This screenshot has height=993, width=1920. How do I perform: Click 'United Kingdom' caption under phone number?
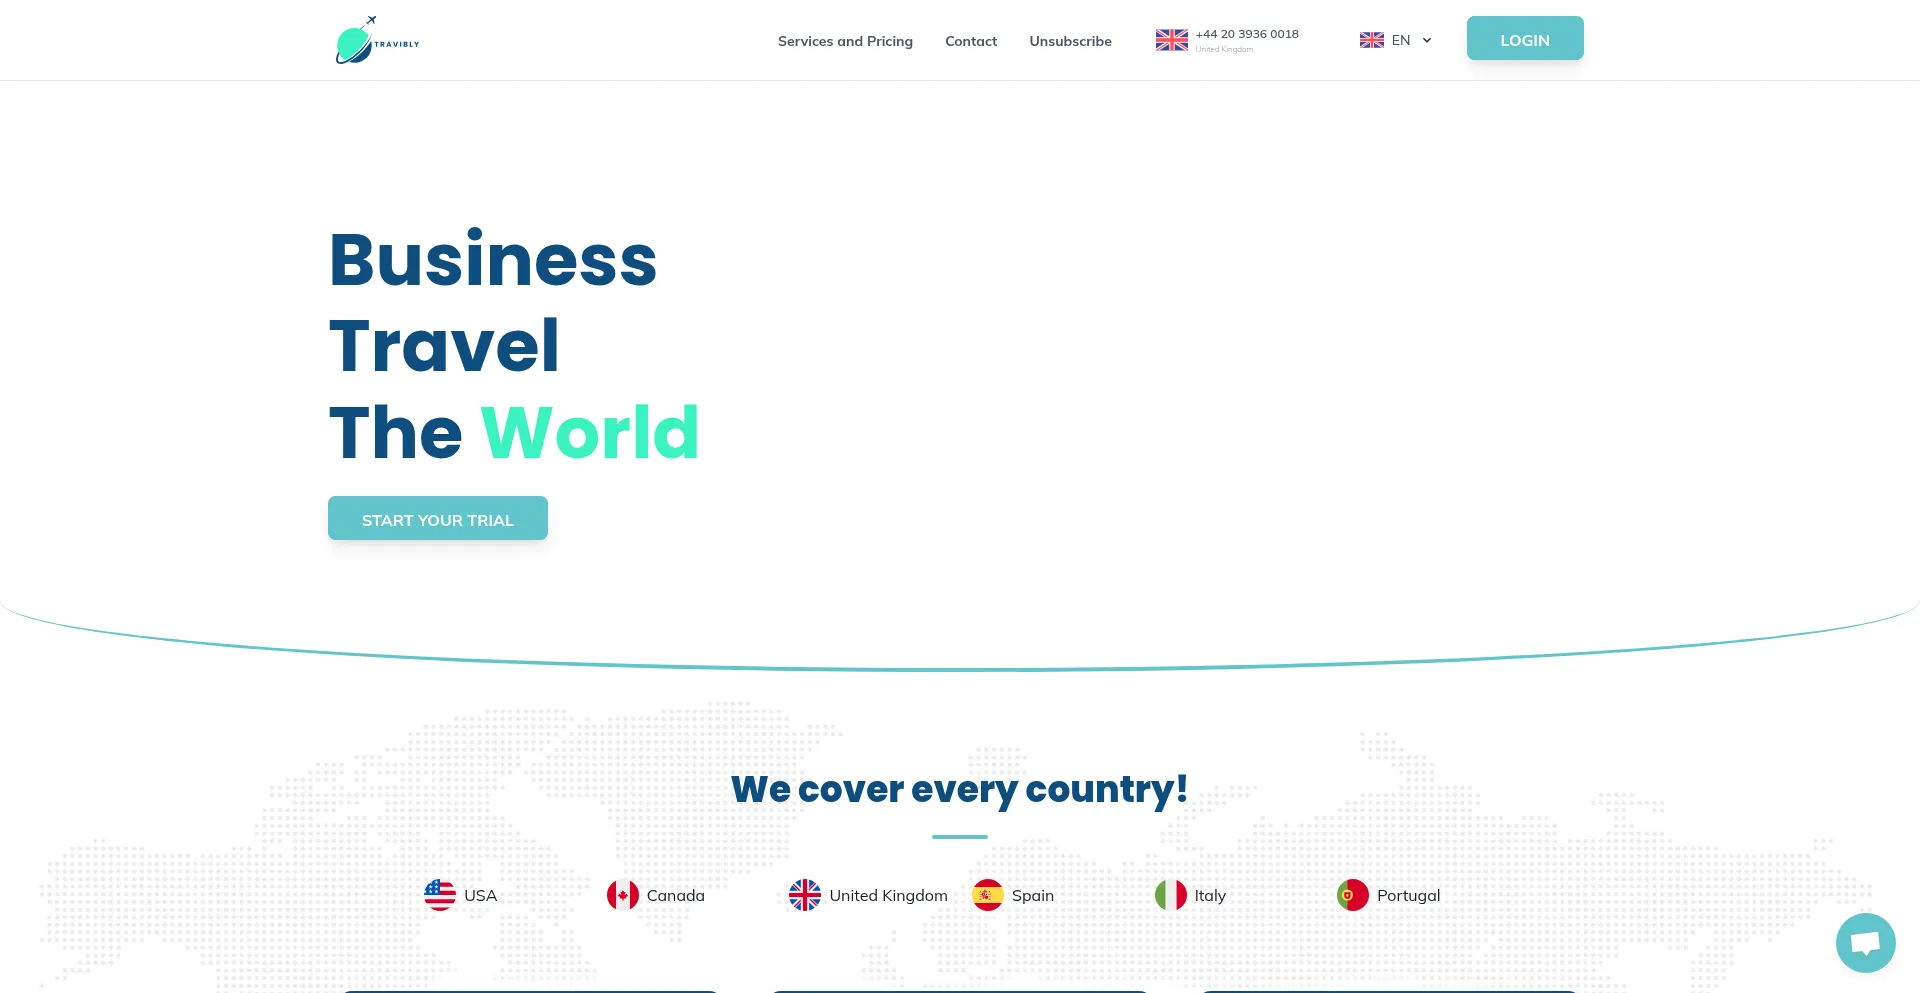(x=1224, y=49)
